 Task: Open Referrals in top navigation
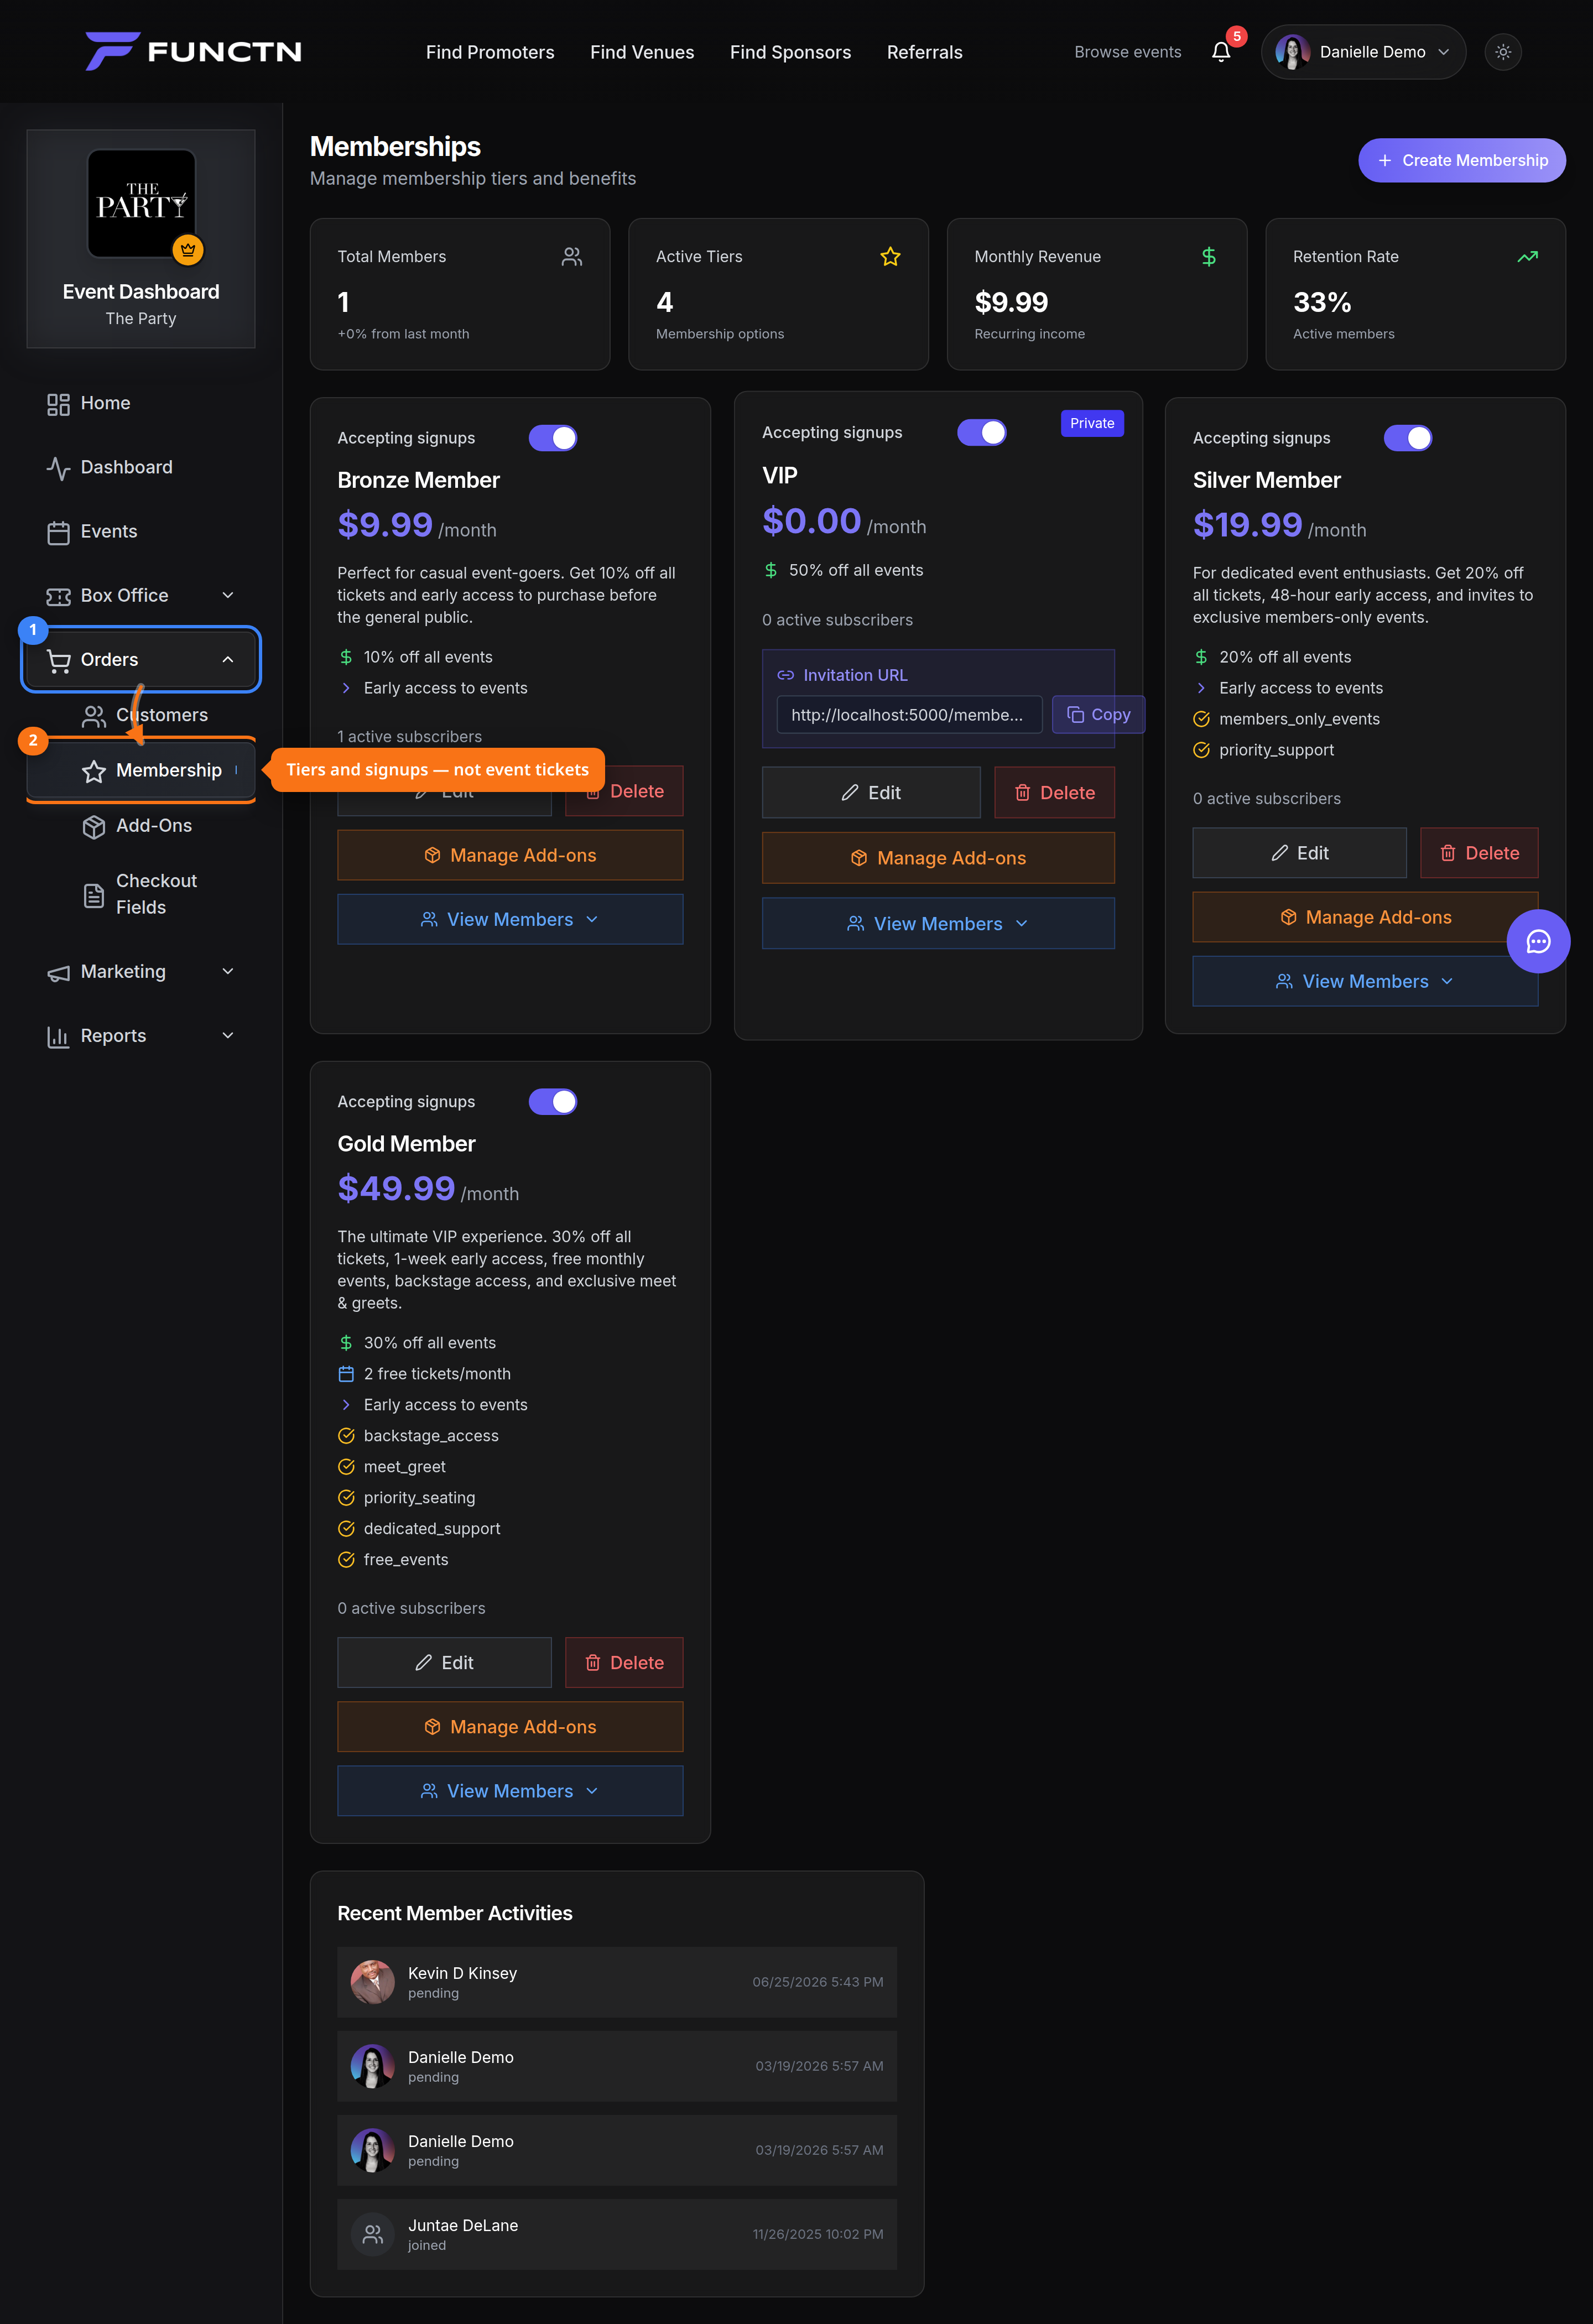(x=924, y=52)
